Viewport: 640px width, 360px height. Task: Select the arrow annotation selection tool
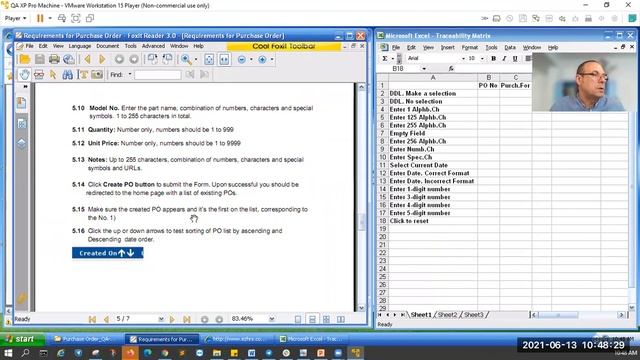click(53, 74)
